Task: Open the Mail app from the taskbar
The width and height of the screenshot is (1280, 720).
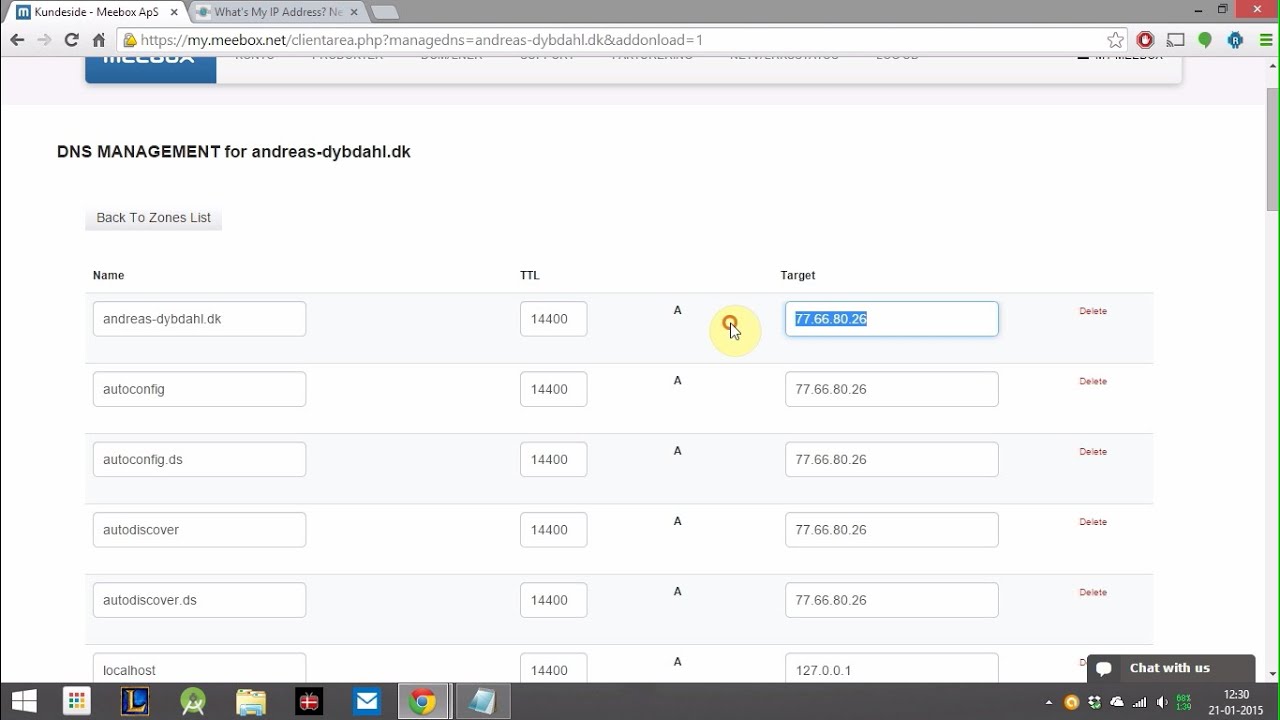Action: coord(367,701)
